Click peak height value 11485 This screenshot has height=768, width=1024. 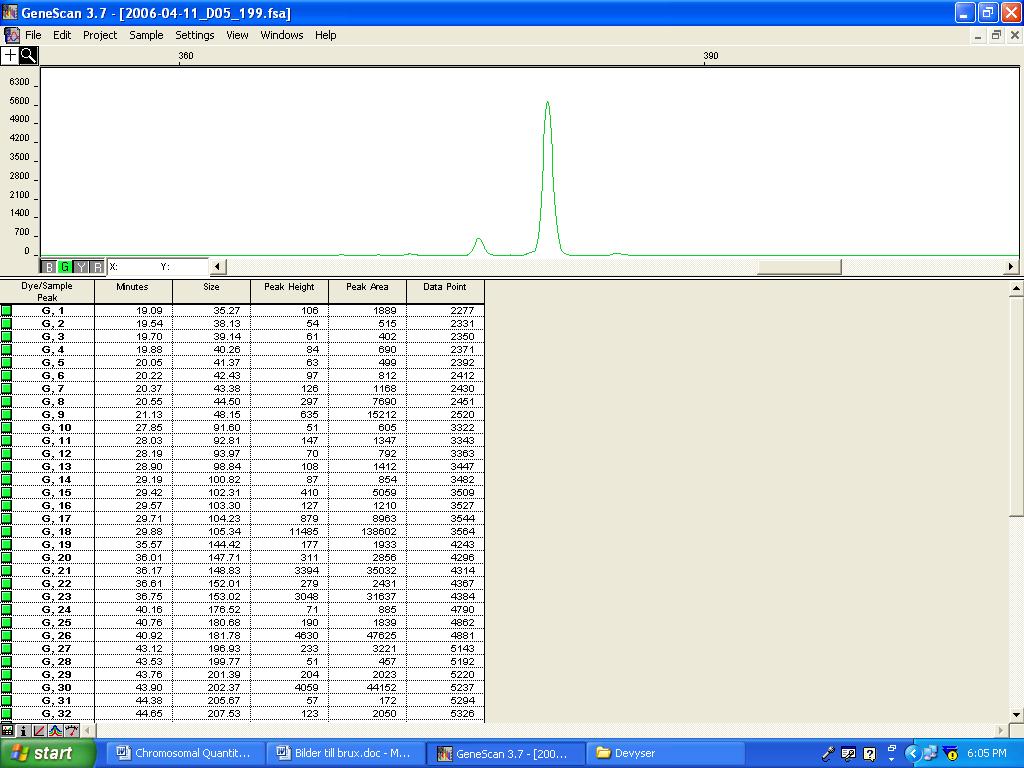coord(304,532)
